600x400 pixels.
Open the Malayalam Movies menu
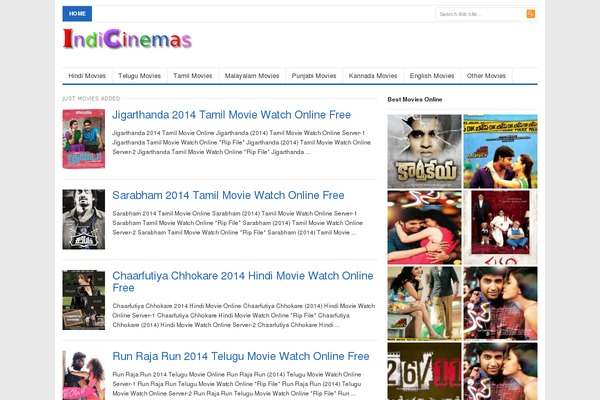(252, 76)
